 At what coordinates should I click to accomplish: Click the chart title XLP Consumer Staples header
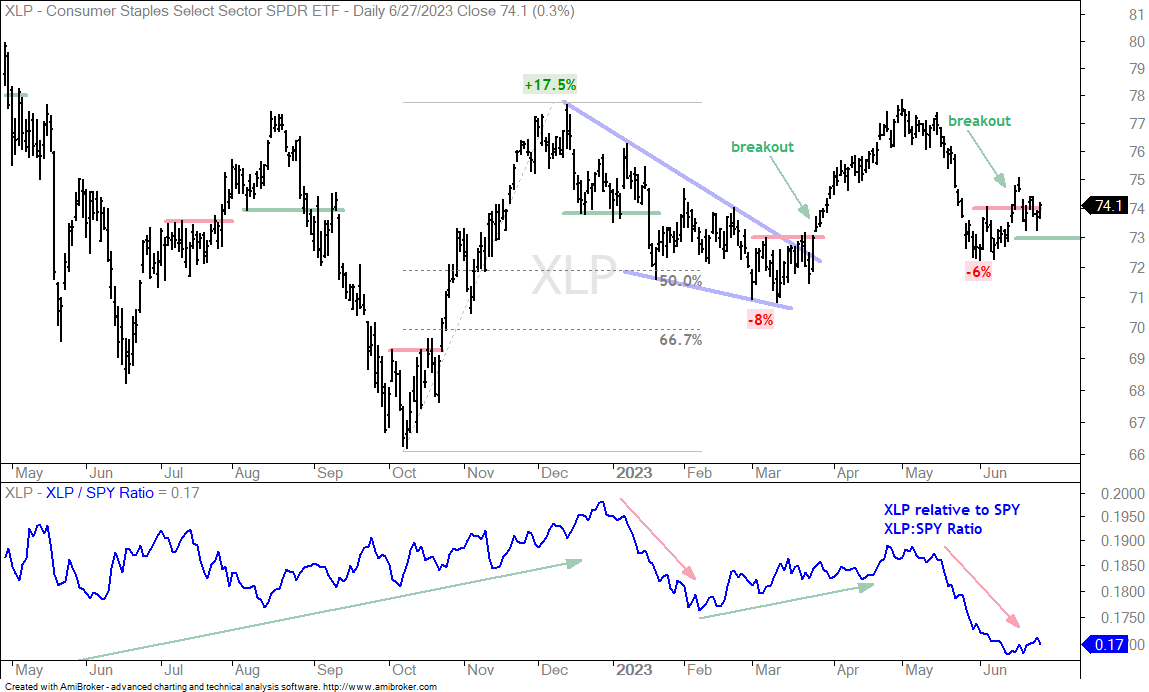coord(289,11)
